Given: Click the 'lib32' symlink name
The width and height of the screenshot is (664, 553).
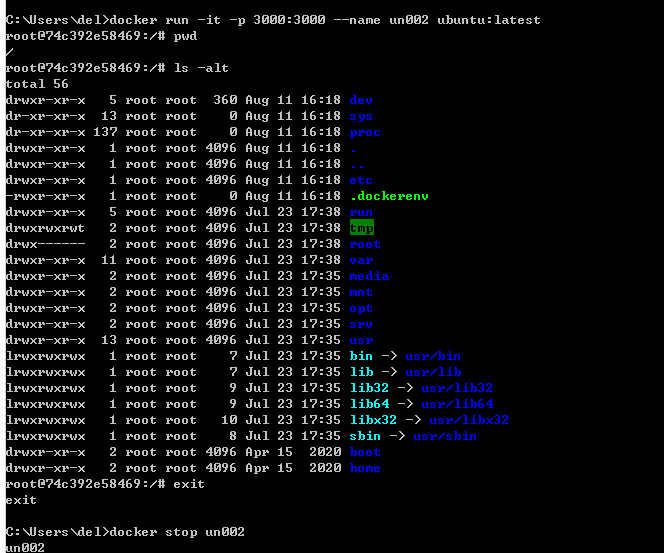Looking at the screenshot, I should pyautogui.click(x=369, y=388).
